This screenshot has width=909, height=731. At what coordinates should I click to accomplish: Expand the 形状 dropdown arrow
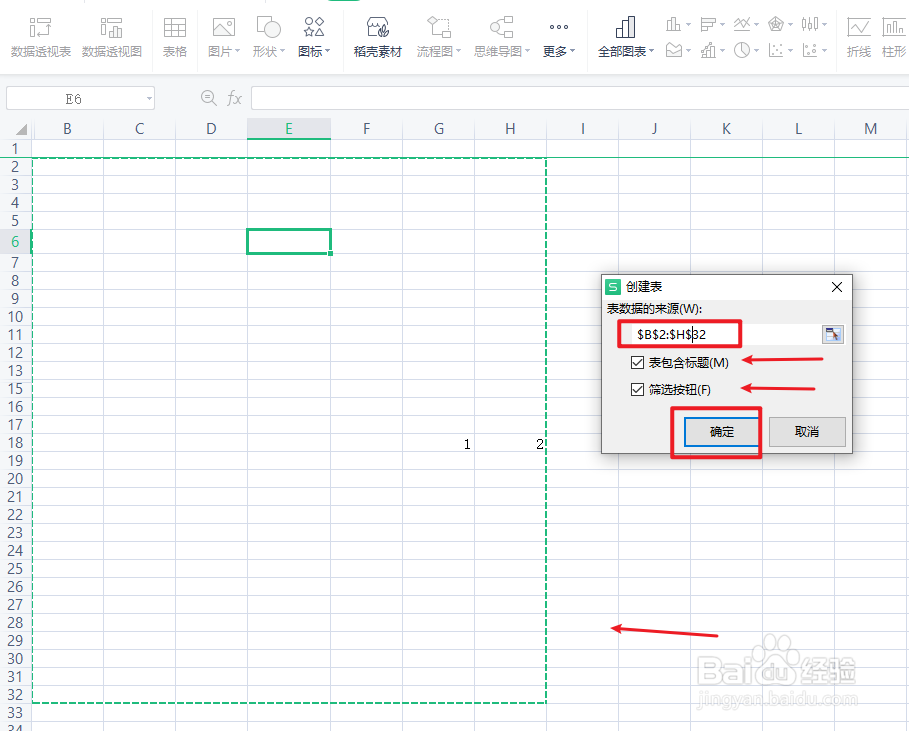(x=283, y=52)
